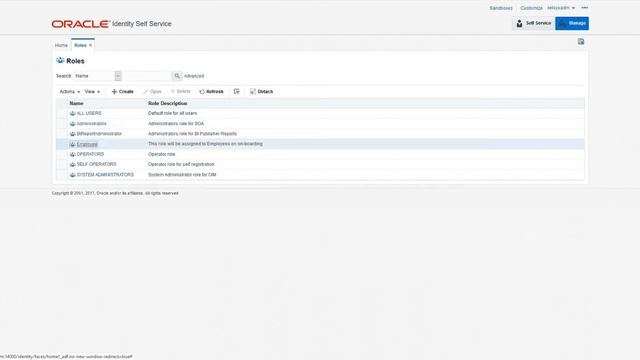Open the Administrators role link
The image size is (640, 360).
[x=91, y=123]
